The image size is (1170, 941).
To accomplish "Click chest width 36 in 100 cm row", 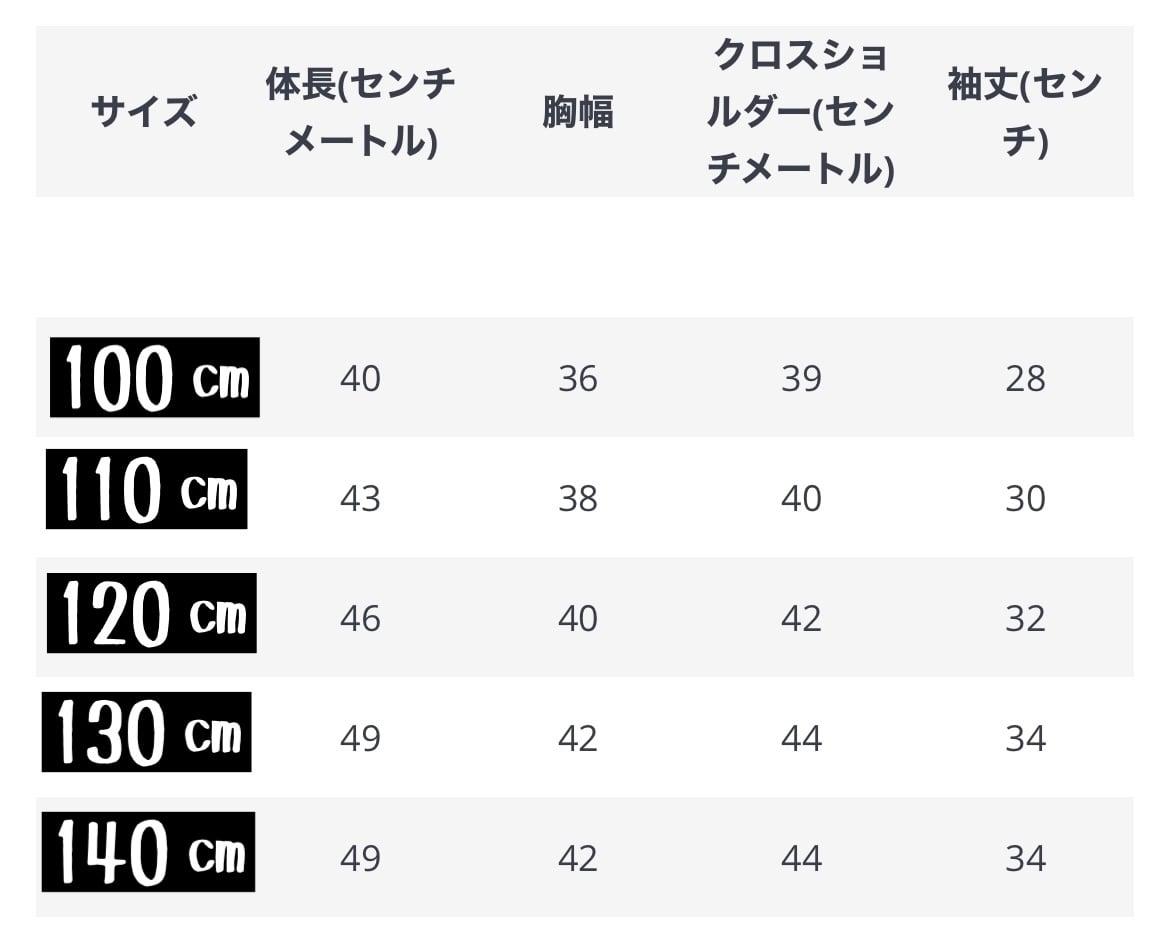I will pos(578,379).
